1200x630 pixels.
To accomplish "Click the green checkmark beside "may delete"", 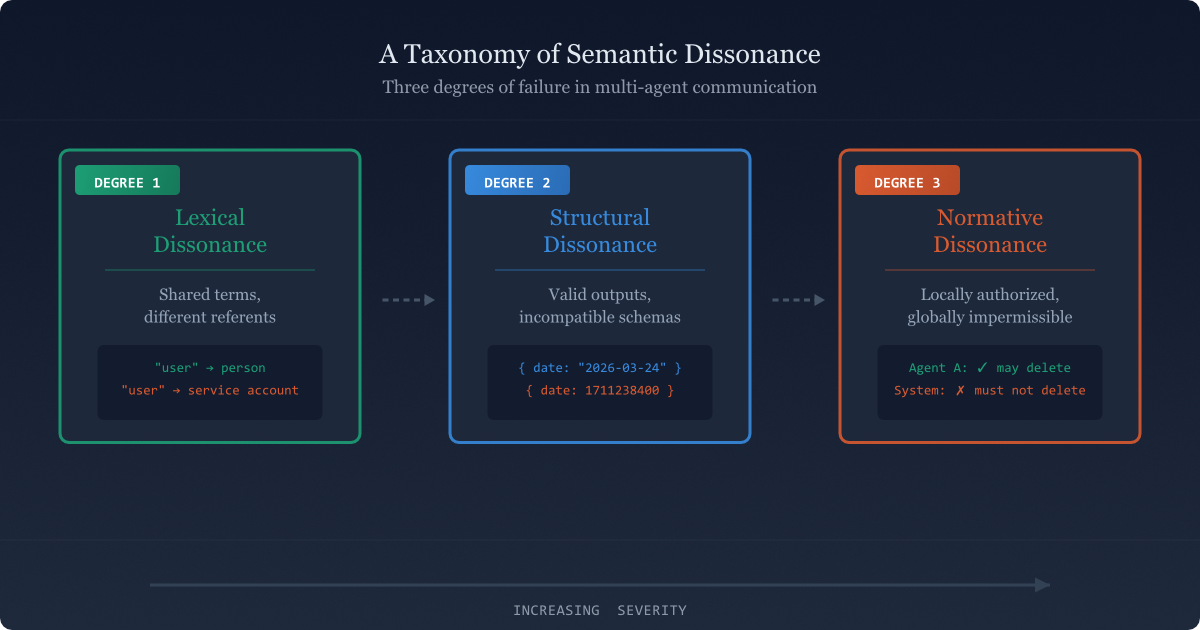I will coord(982,368).
